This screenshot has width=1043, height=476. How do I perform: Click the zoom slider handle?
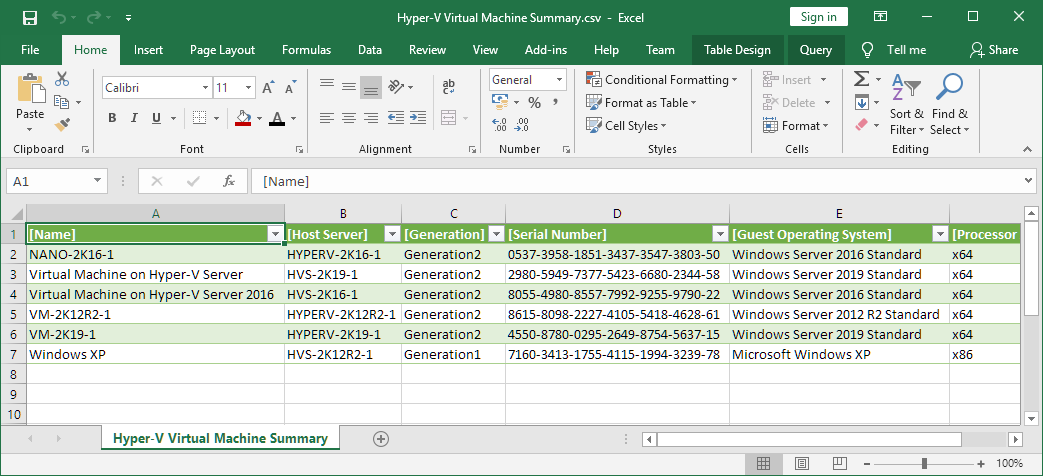(925, 463)
